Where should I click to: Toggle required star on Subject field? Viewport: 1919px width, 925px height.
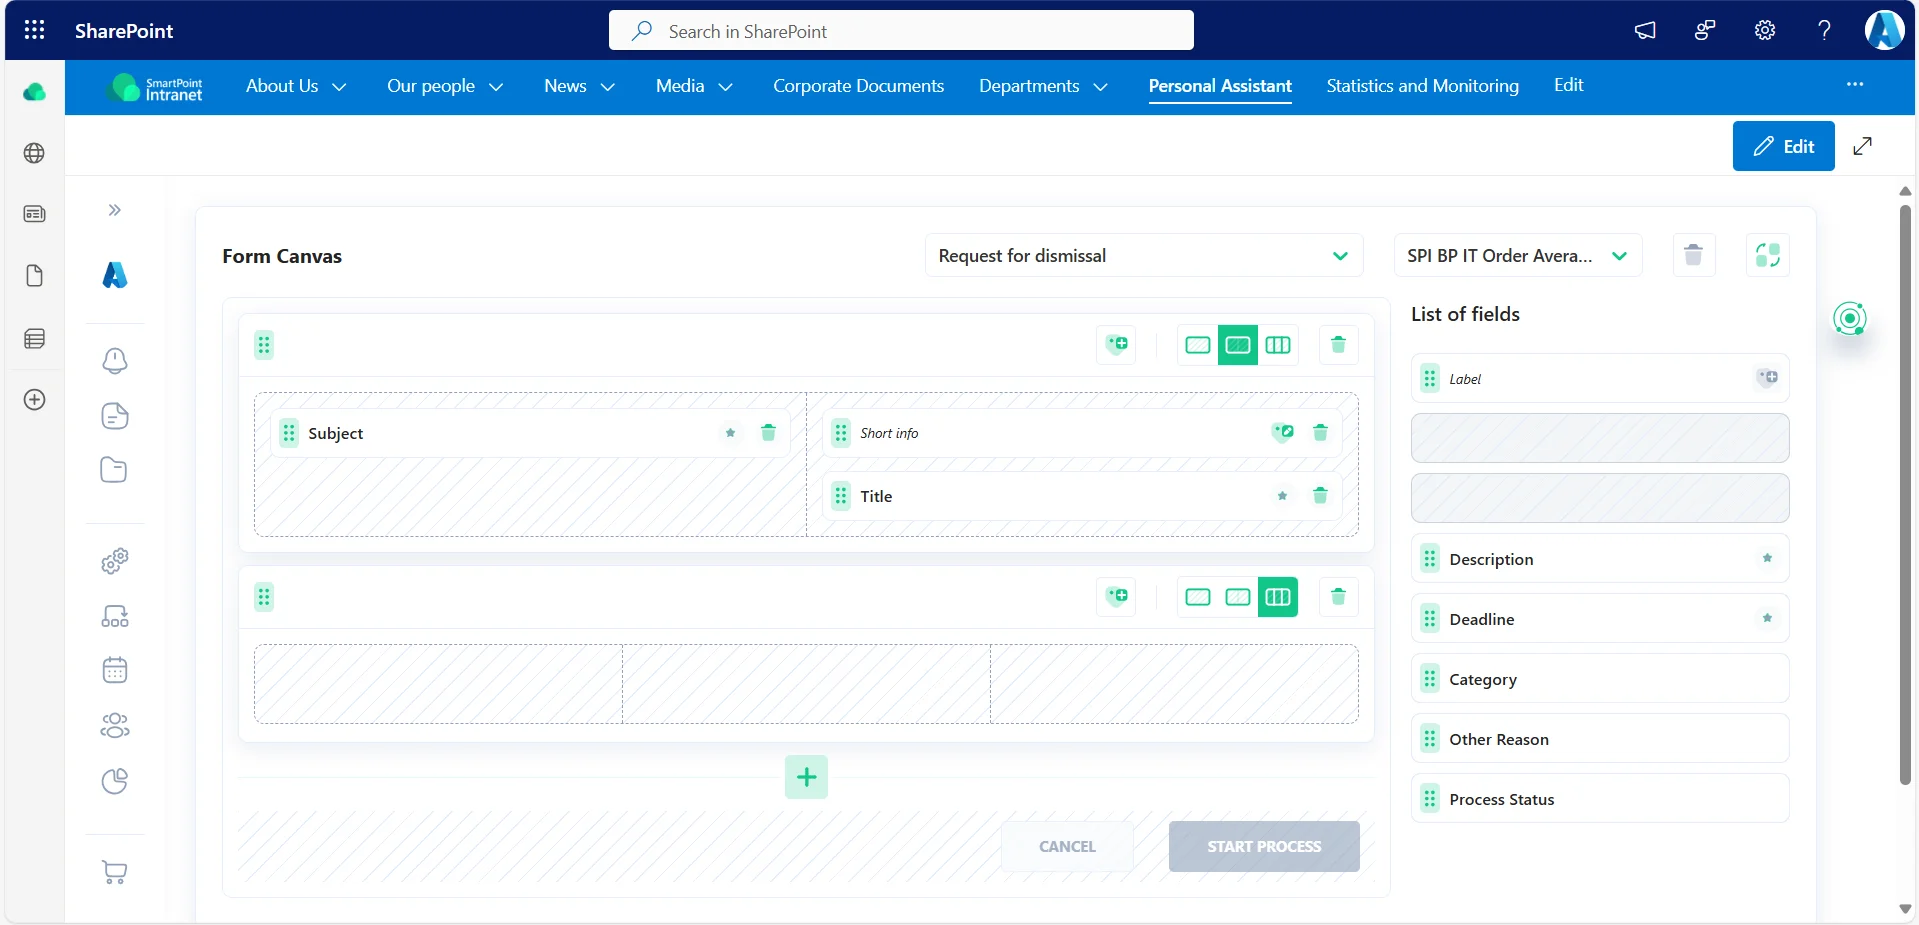pyautogui.click(x=731, y=433)
